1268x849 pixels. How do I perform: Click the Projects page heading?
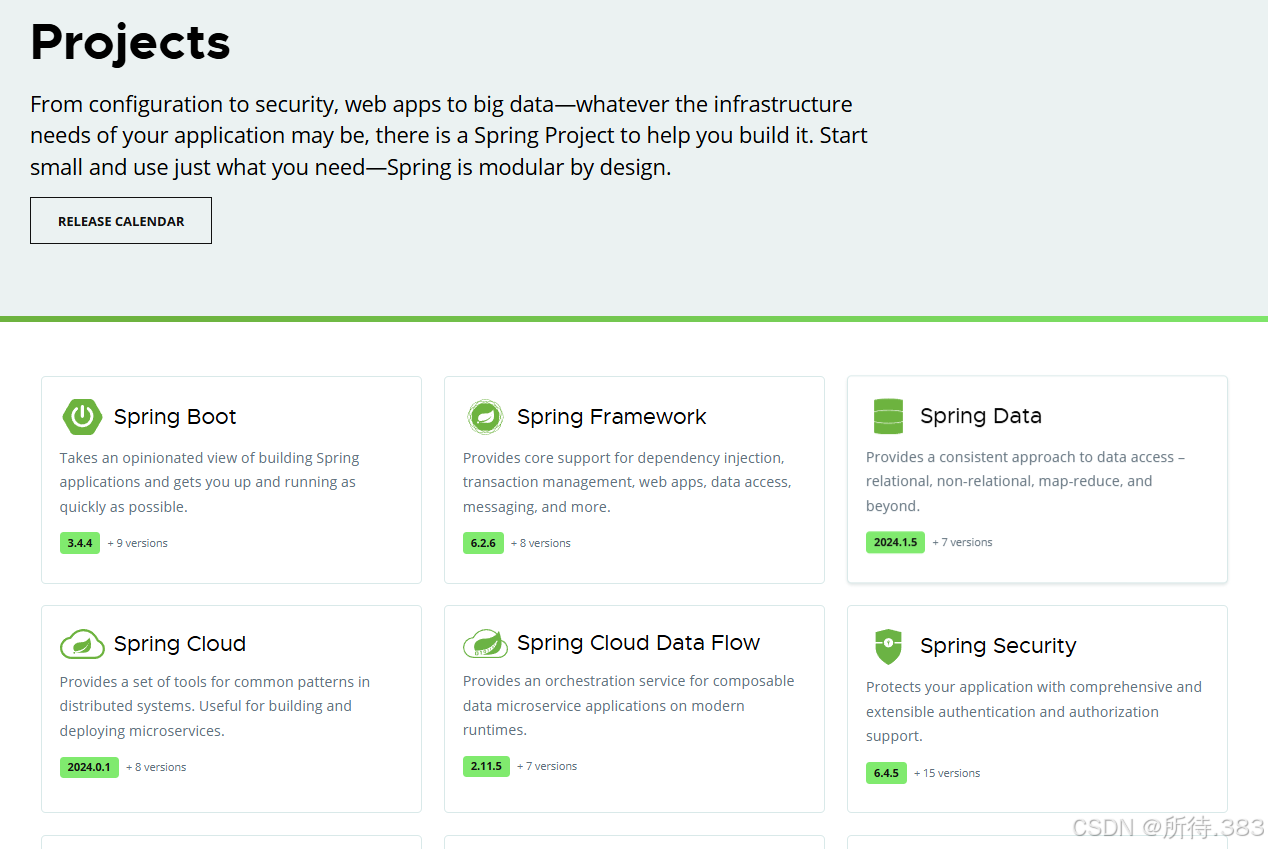coord(130,42)
